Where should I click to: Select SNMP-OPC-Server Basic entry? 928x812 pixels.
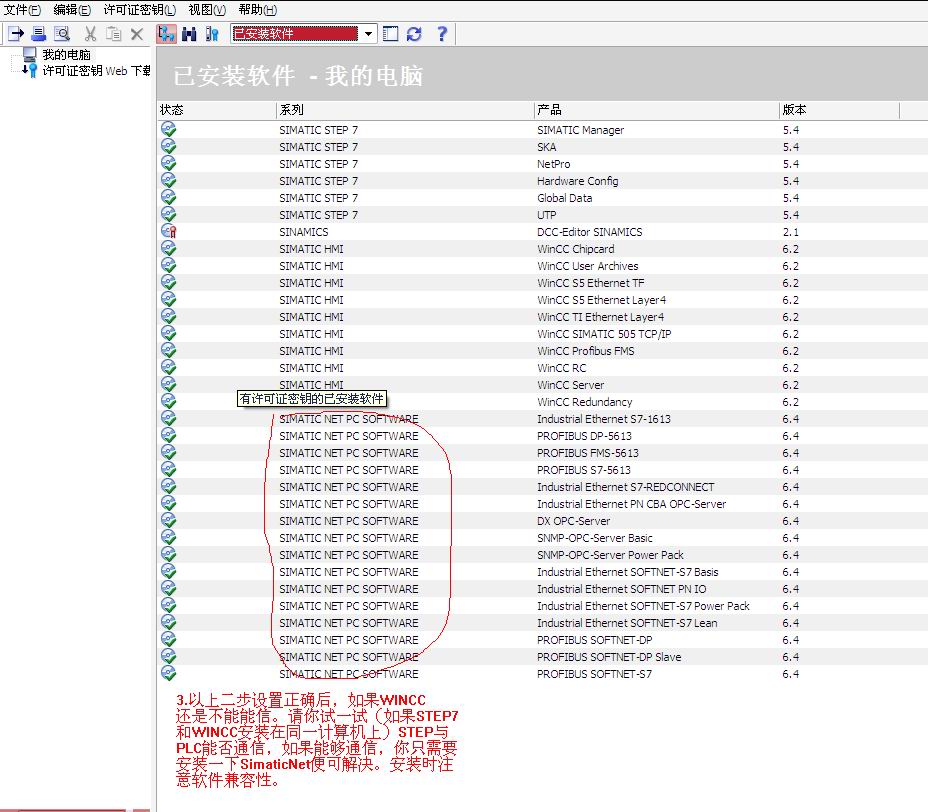click(594, 538)
